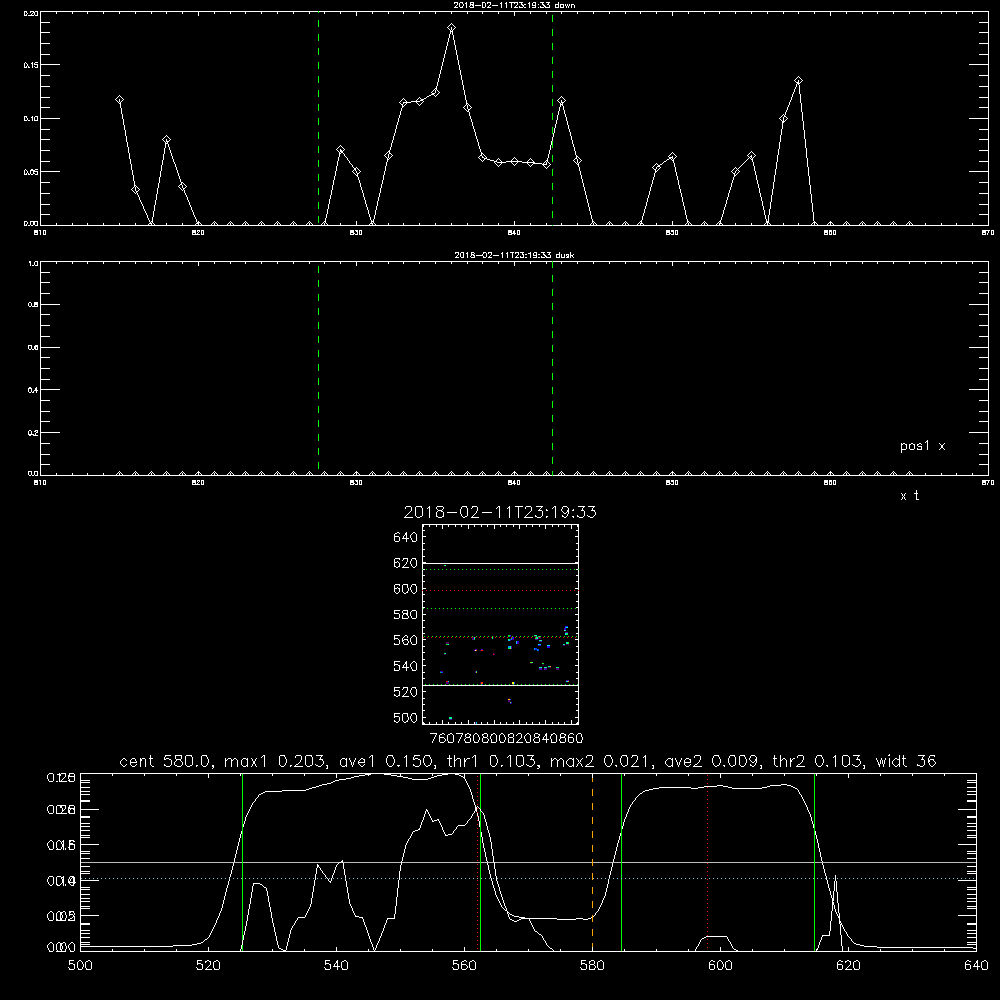1000x1000 pixels.
Task: Click the small scatter image thumbnail
Action: point(500,624)
